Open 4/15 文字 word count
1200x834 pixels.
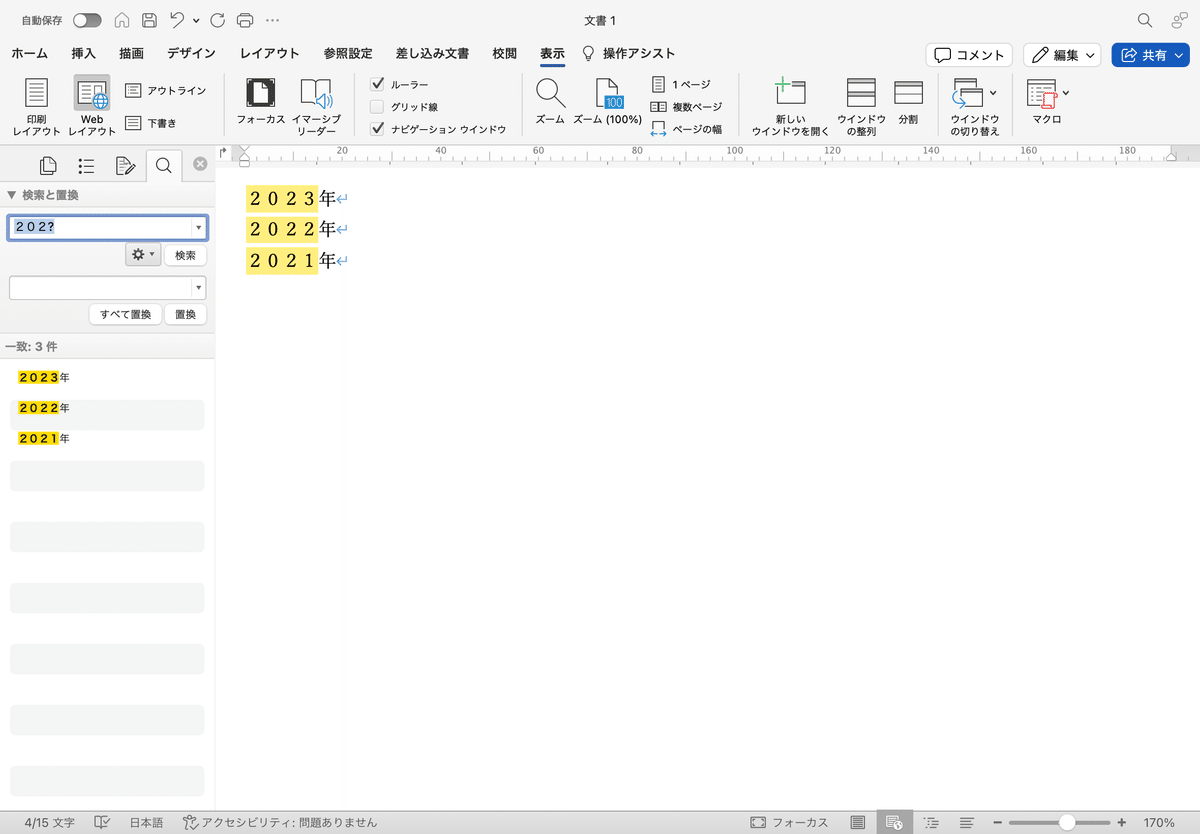[x=49, y=823]
